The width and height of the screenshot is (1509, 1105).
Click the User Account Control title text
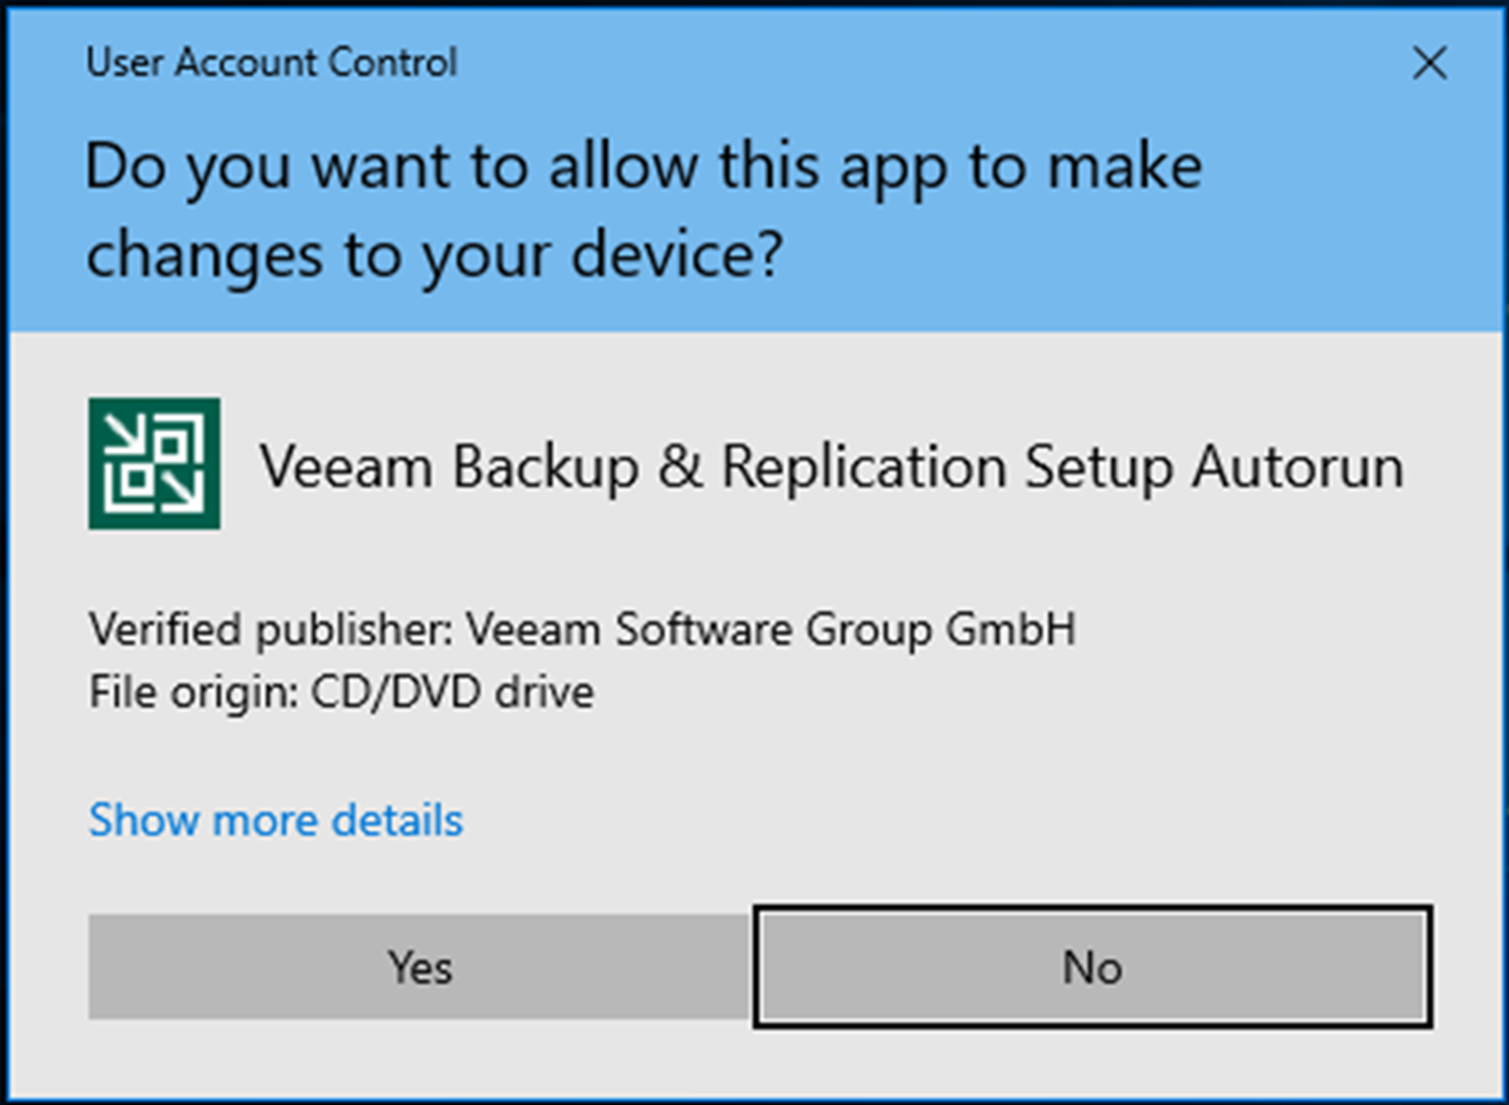click(x=272, y=62)
